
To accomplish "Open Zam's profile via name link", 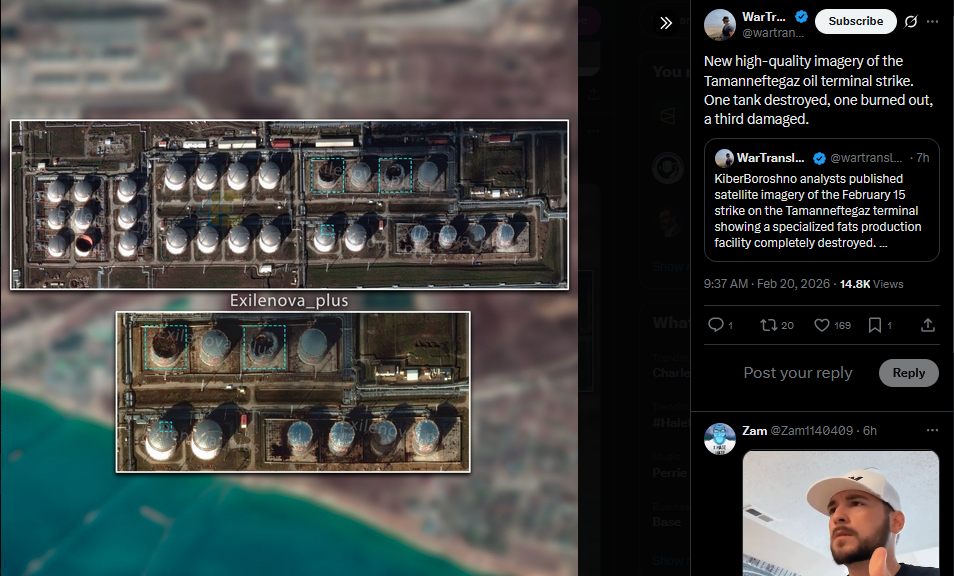I will [x=754, y=431].
